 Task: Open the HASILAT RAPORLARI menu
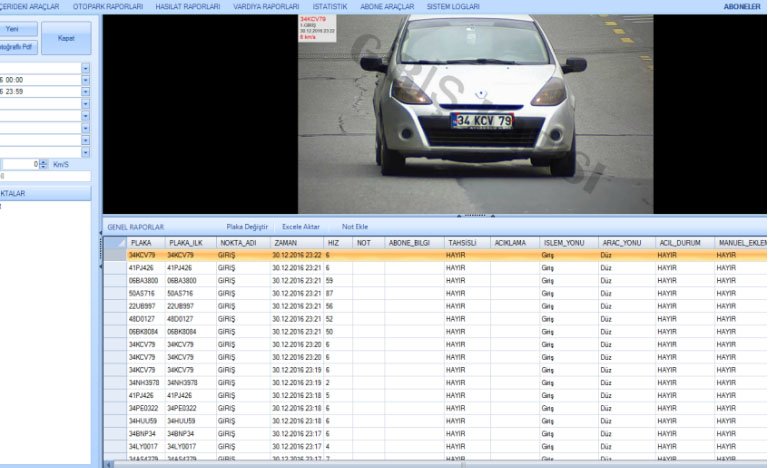(187, 7)
